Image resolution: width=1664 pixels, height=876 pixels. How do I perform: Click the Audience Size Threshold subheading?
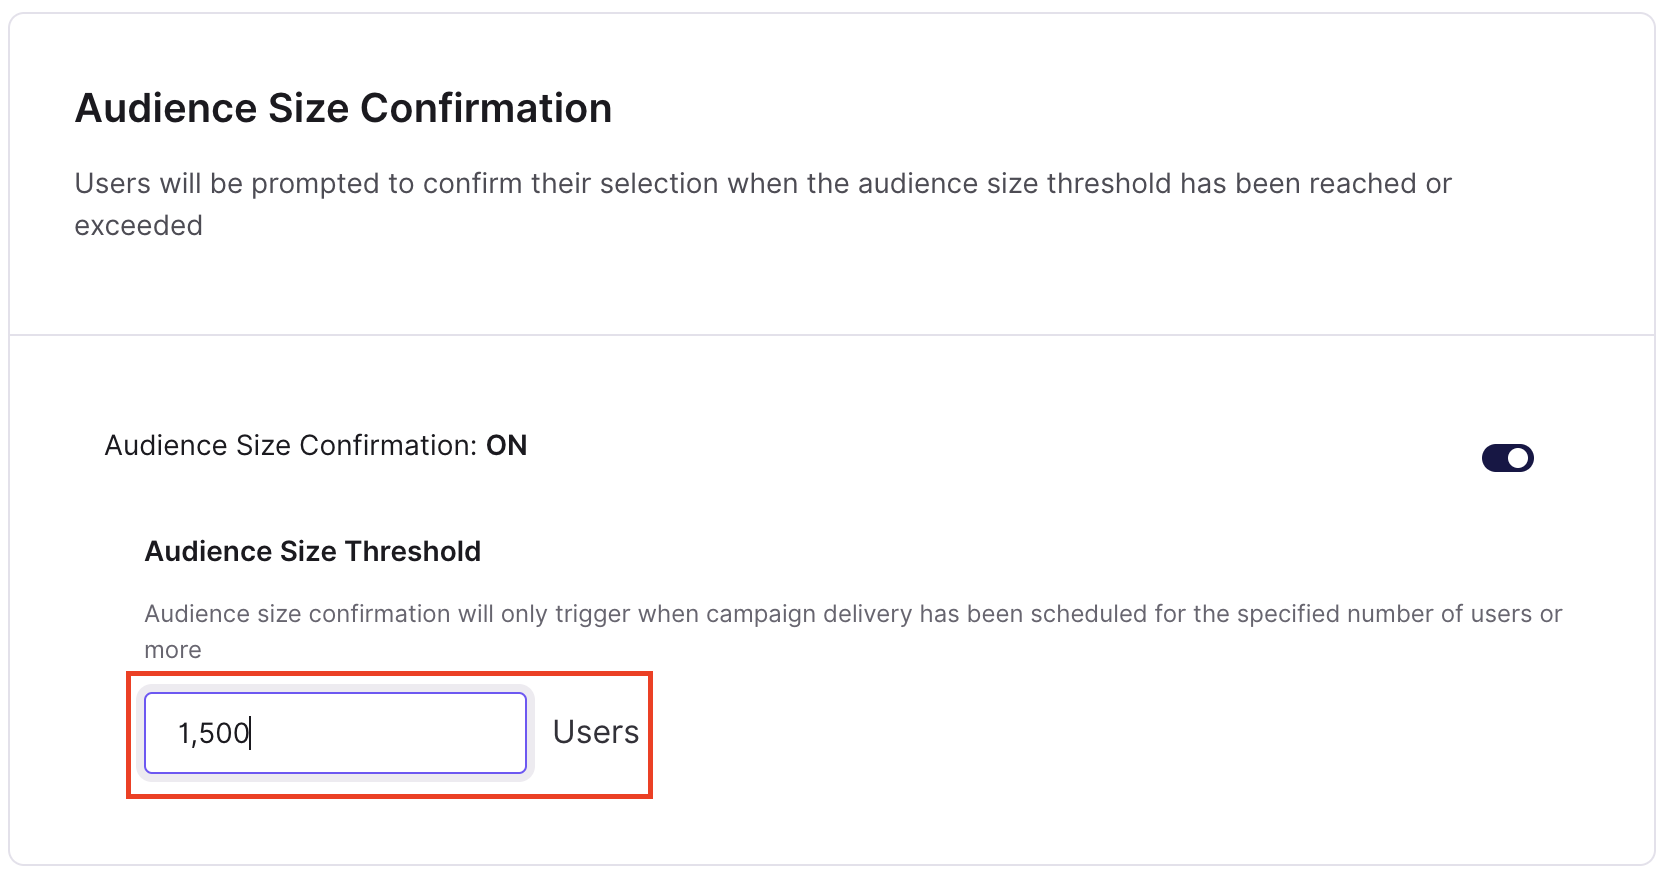tap(313, 551)
